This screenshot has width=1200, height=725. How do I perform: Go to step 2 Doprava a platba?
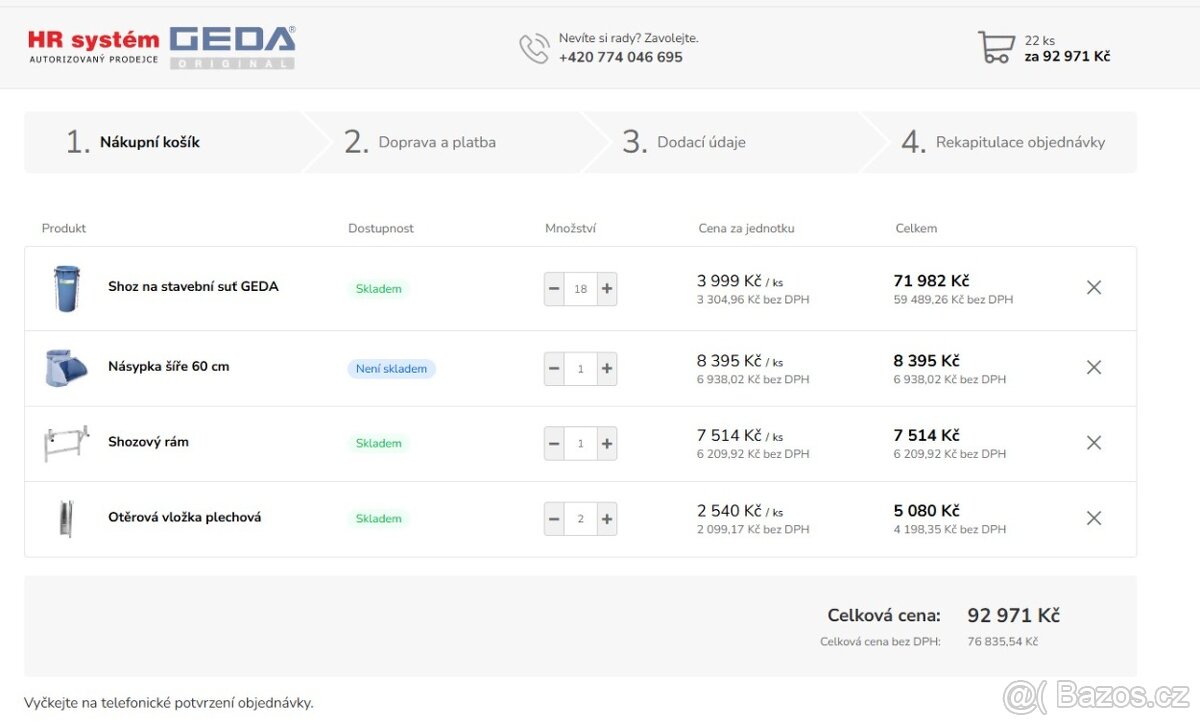pos(436,142)
